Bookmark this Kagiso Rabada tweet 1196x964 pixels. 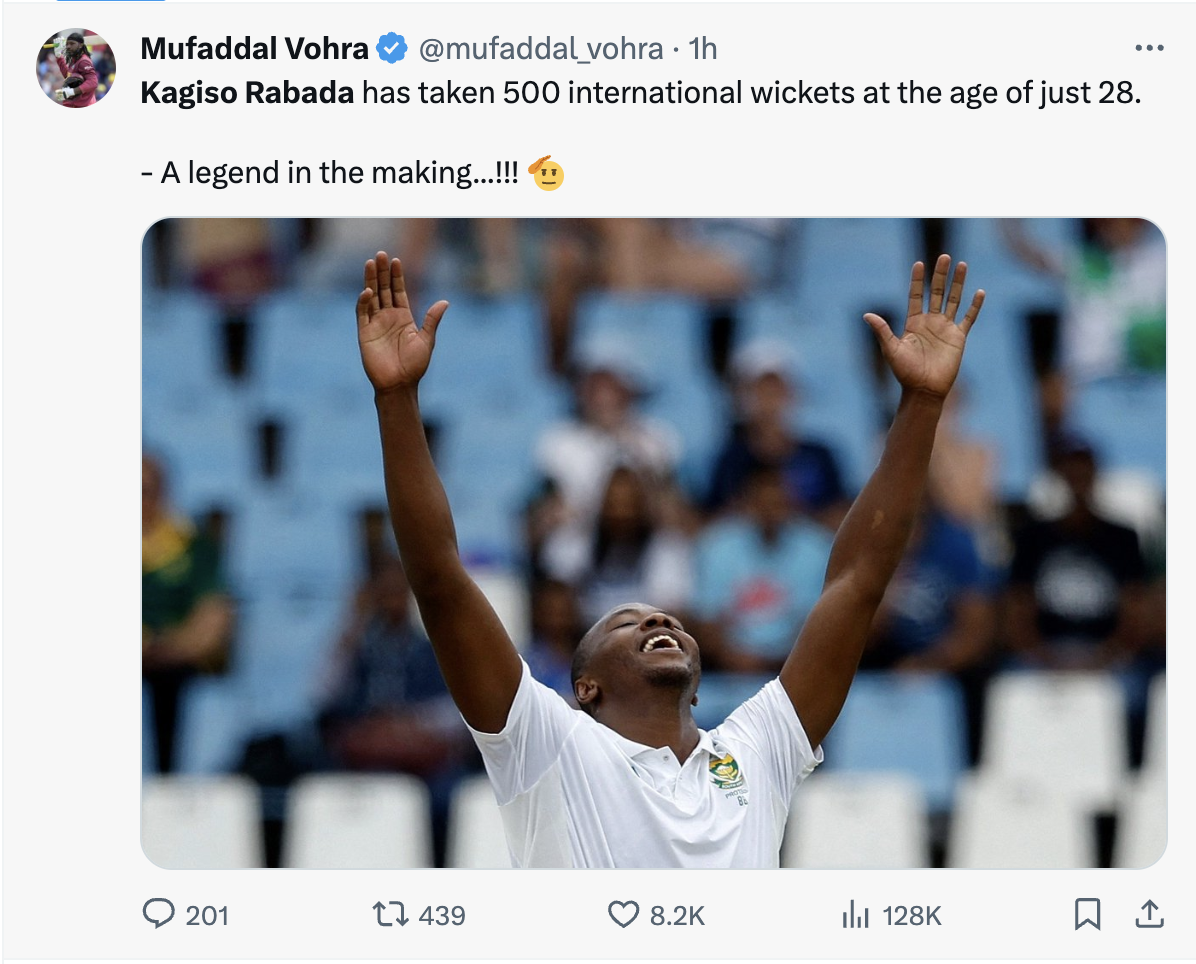1087,914
